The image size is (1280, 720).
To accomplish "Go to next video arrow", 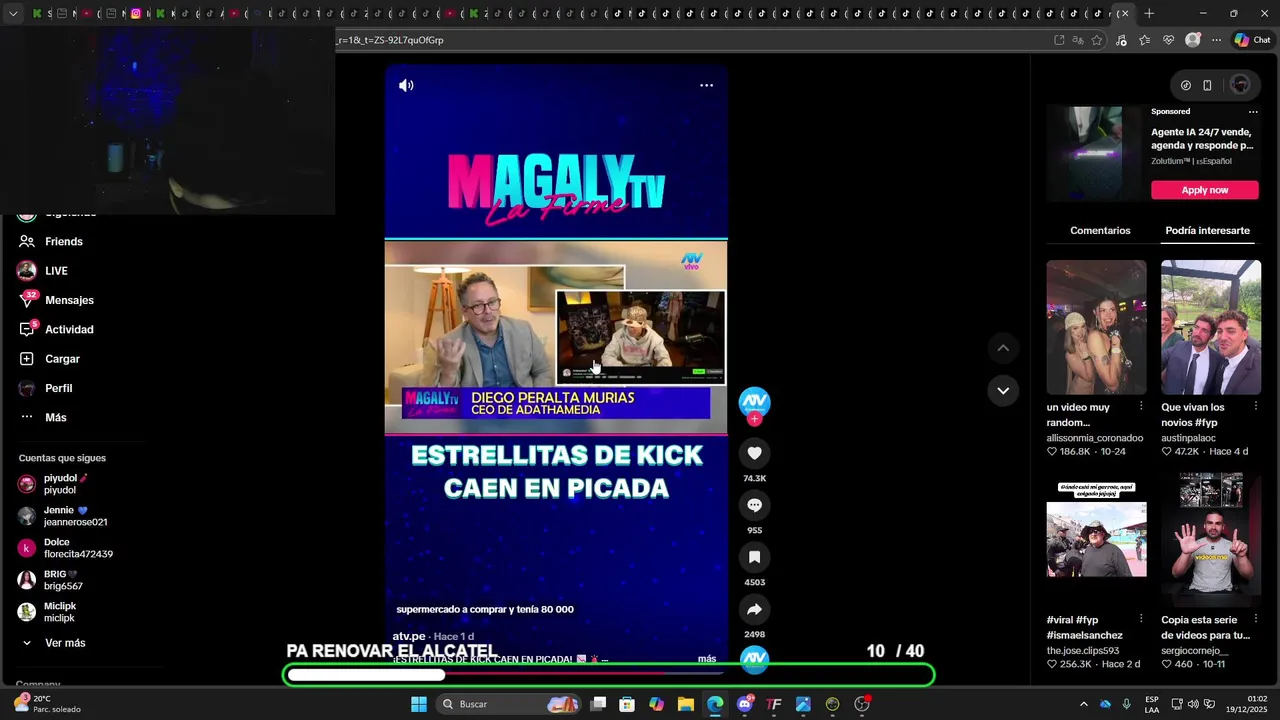I will pos(1003,390).
